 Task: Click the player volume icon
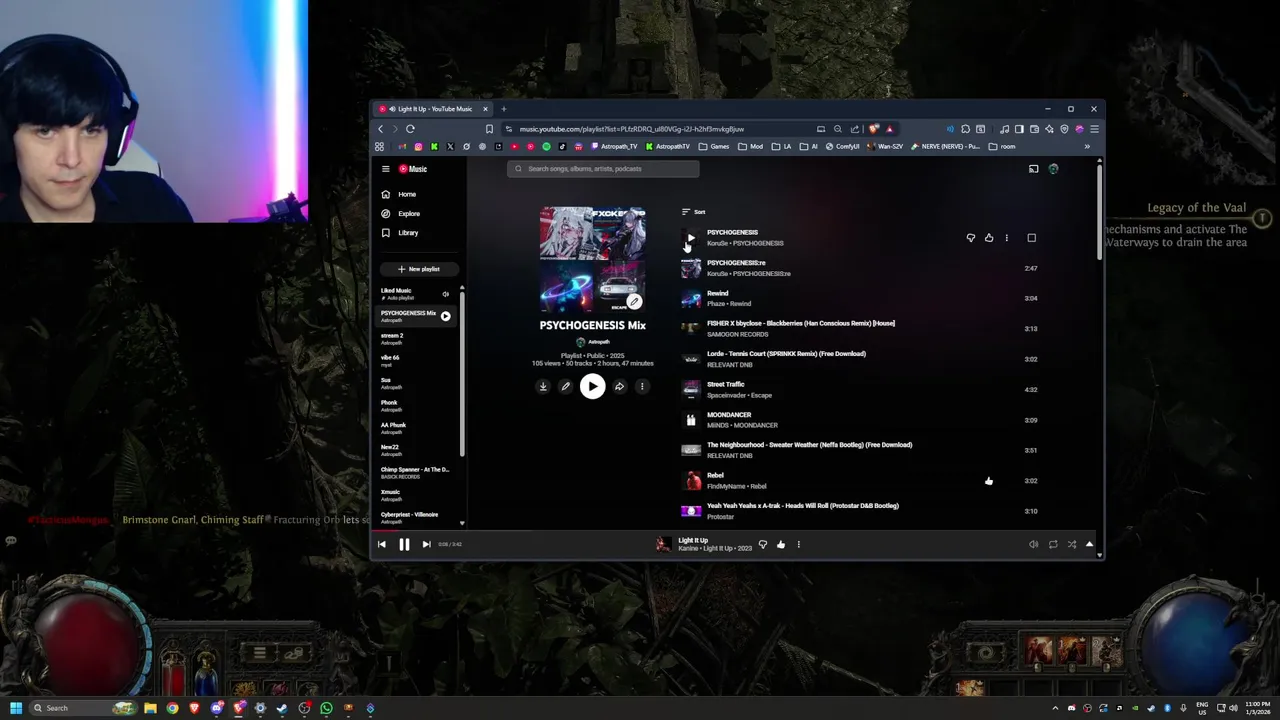pos(1033,544)
